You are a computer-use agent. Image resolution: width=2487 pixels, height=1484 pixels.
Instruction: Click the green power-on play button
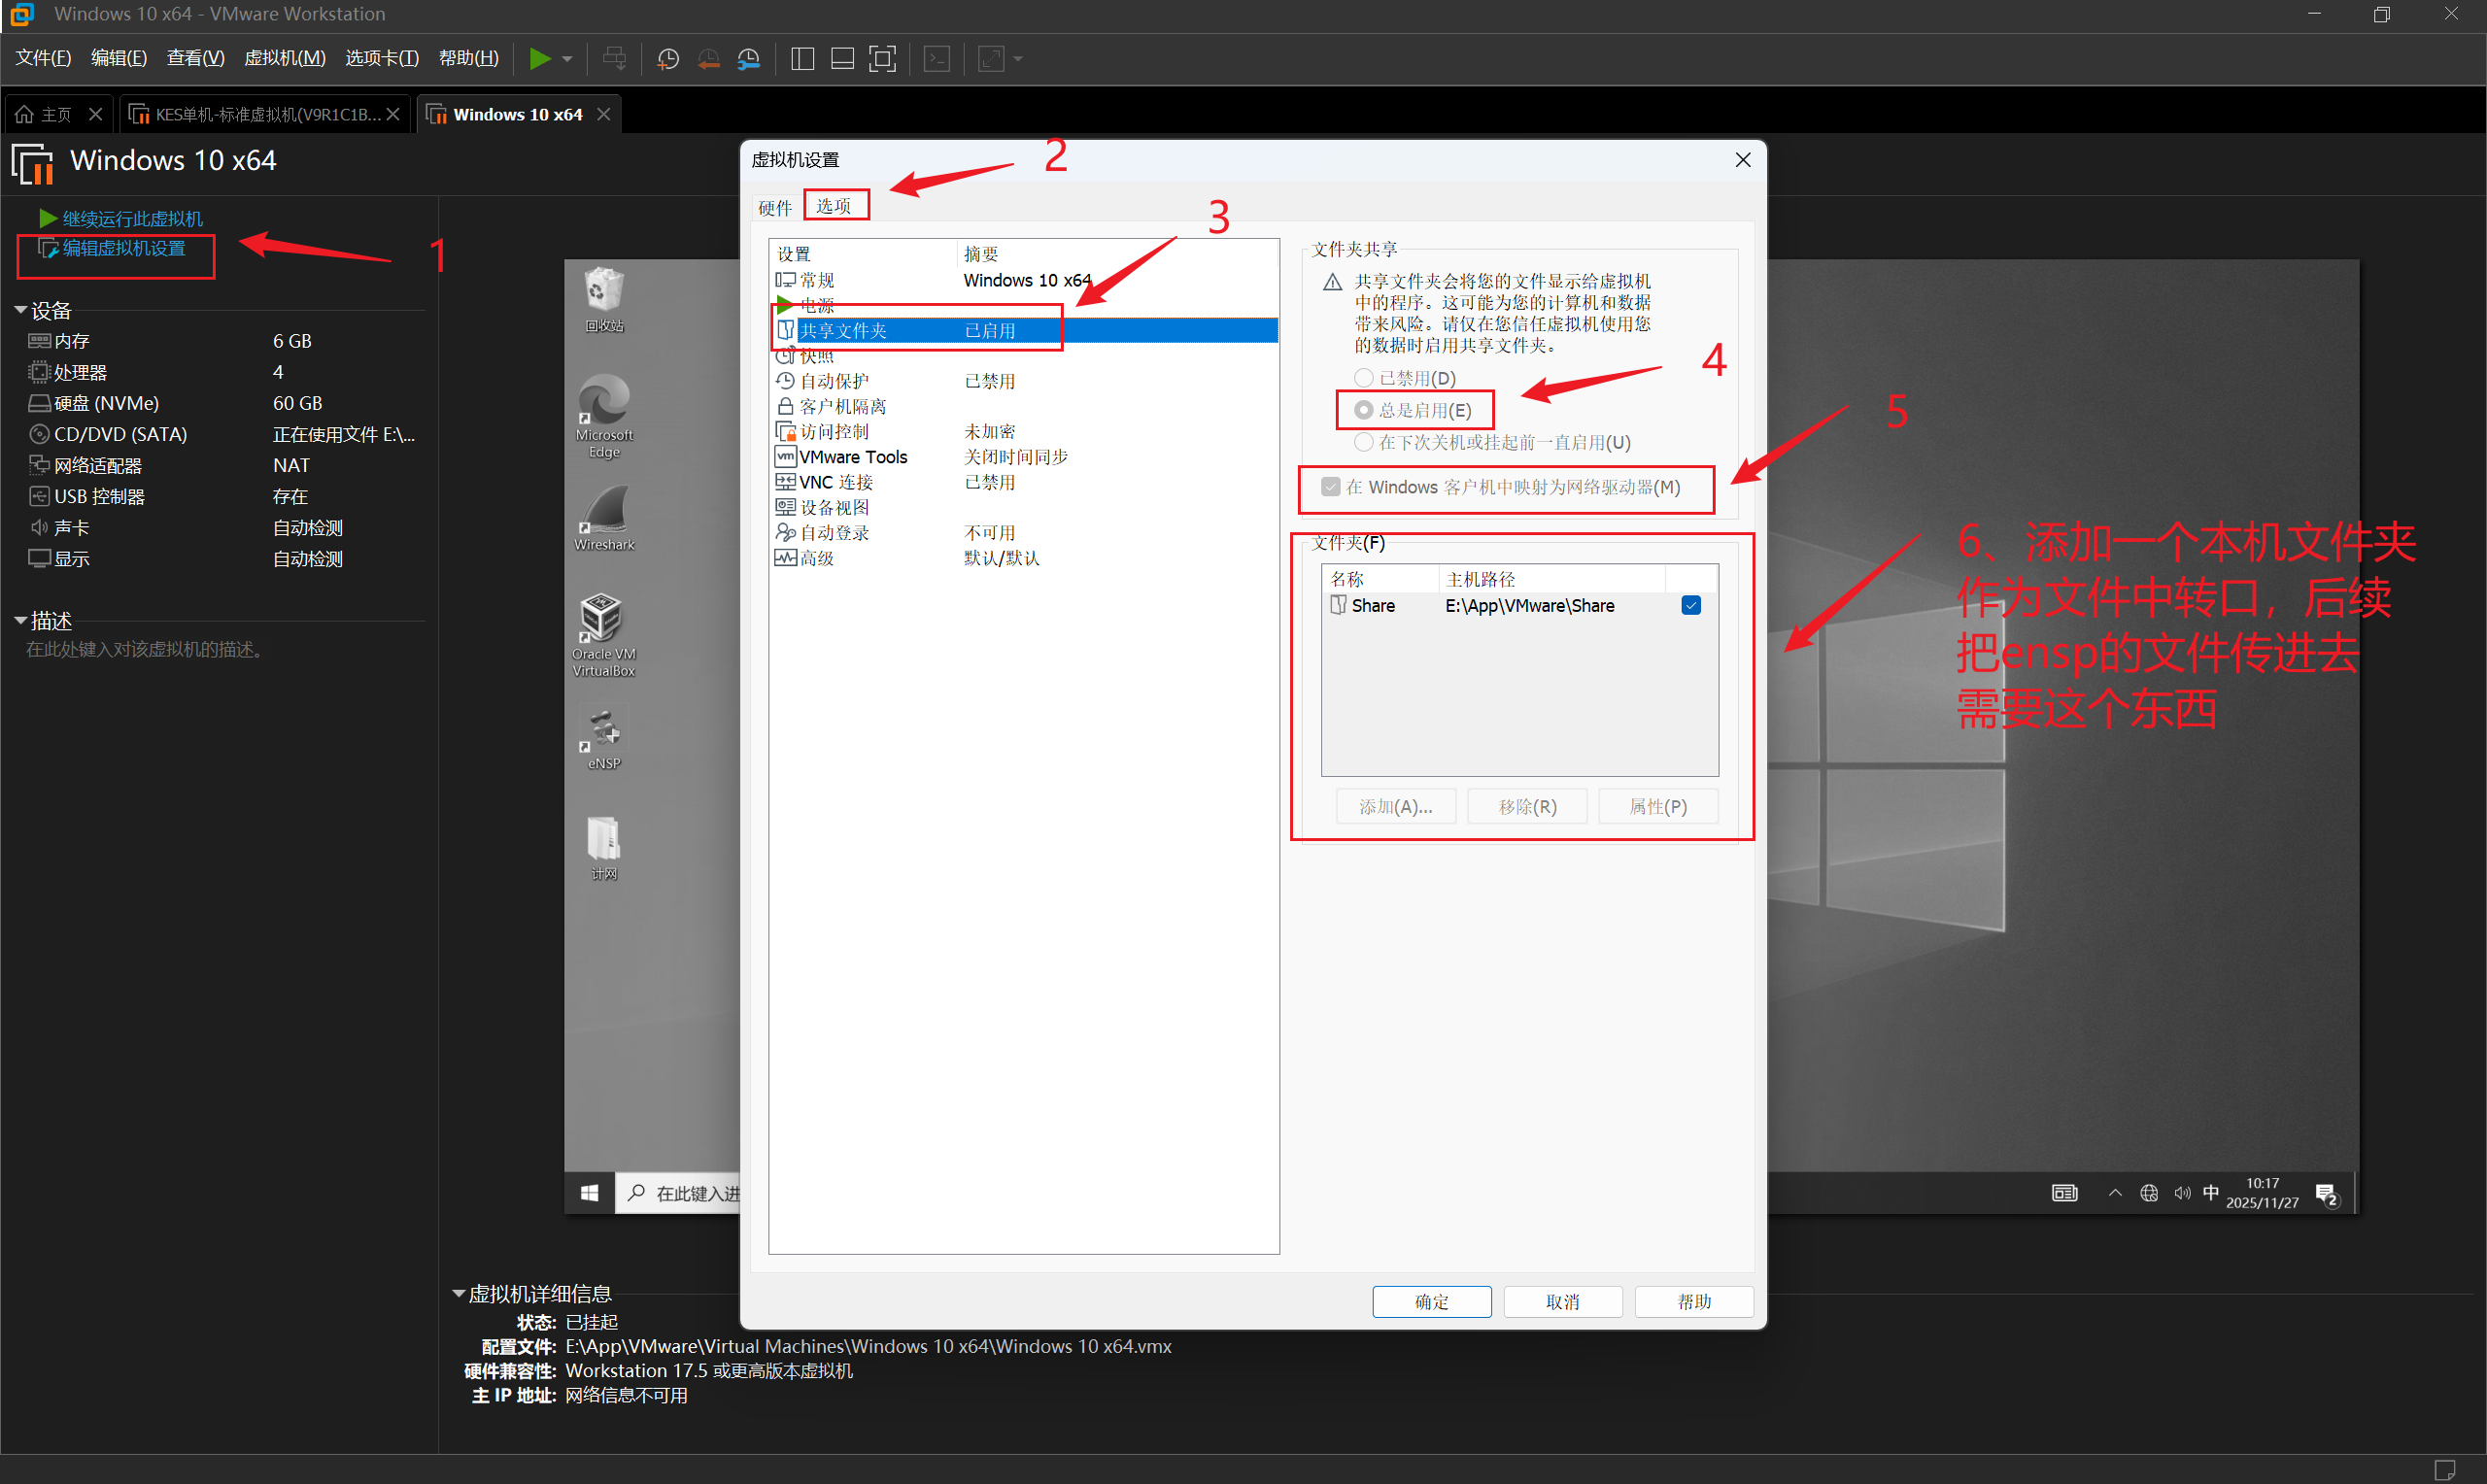[x=539, y=59]
